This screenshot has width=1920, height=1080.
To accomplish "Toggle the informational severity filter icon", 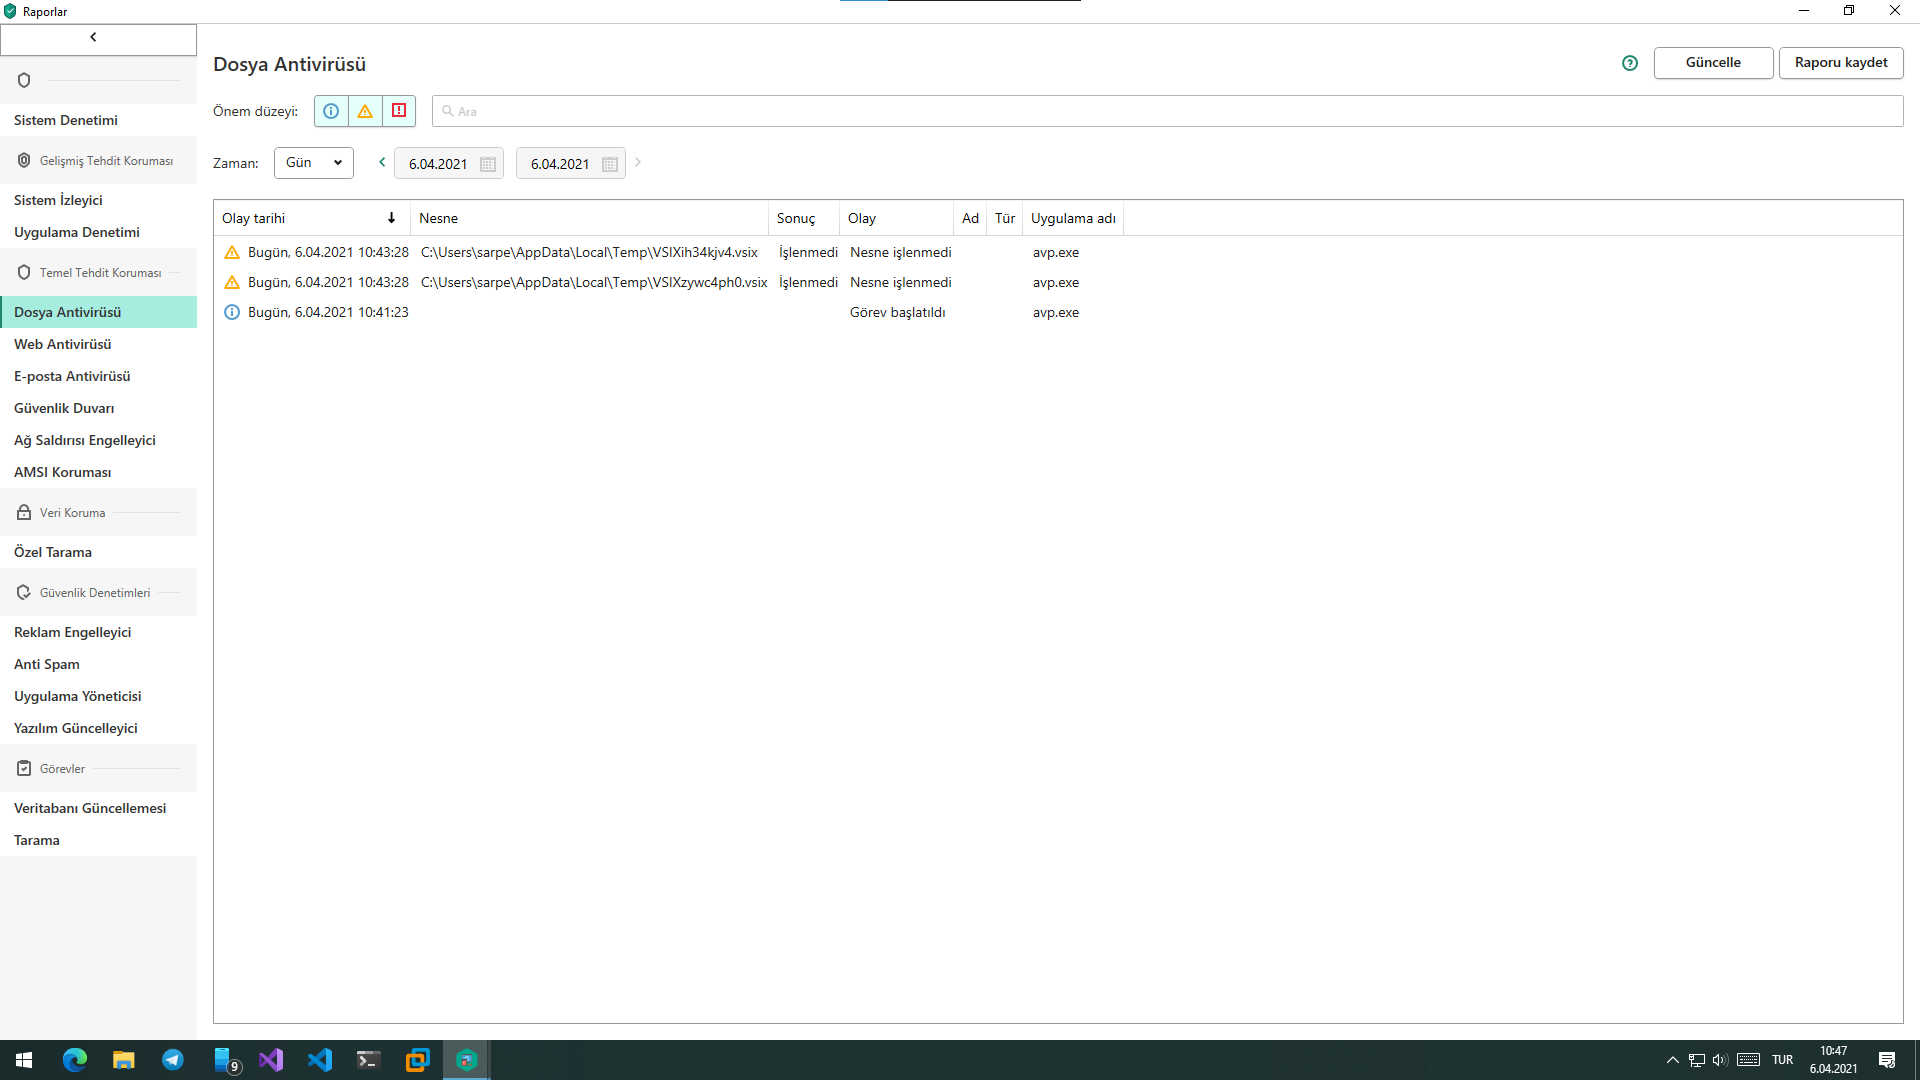I will click(x=331, y=111).
